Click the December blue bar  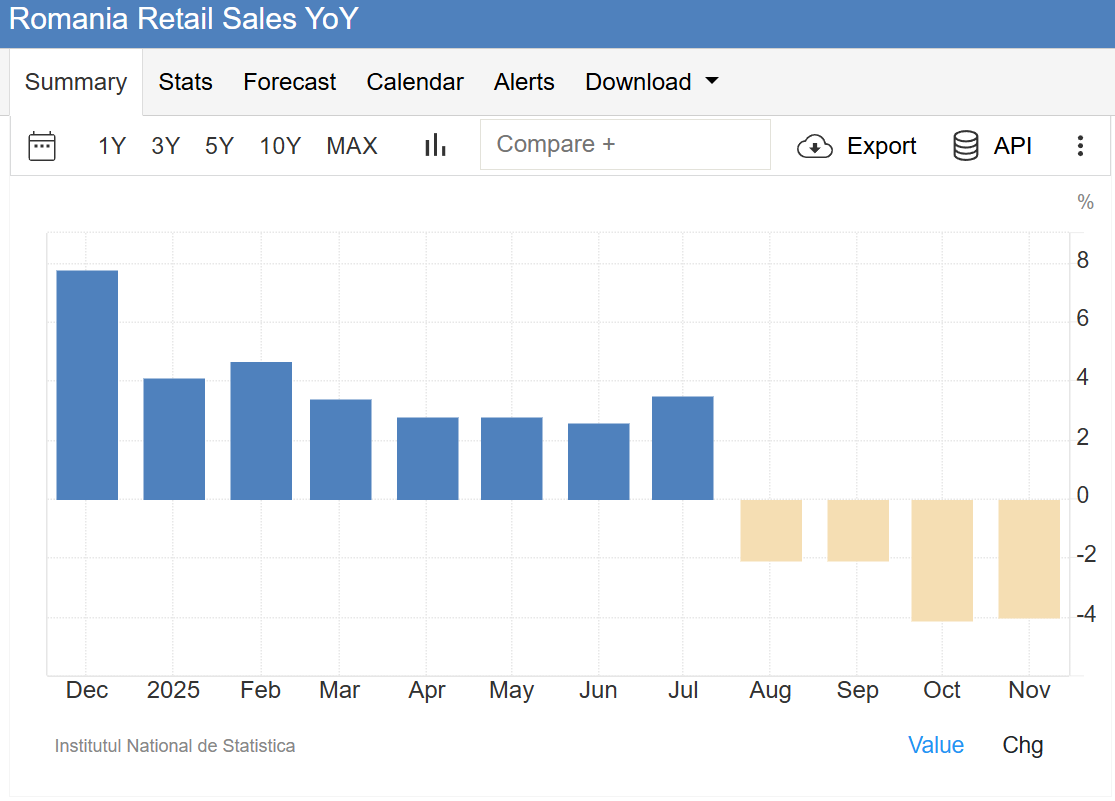(x=87, y=385)
